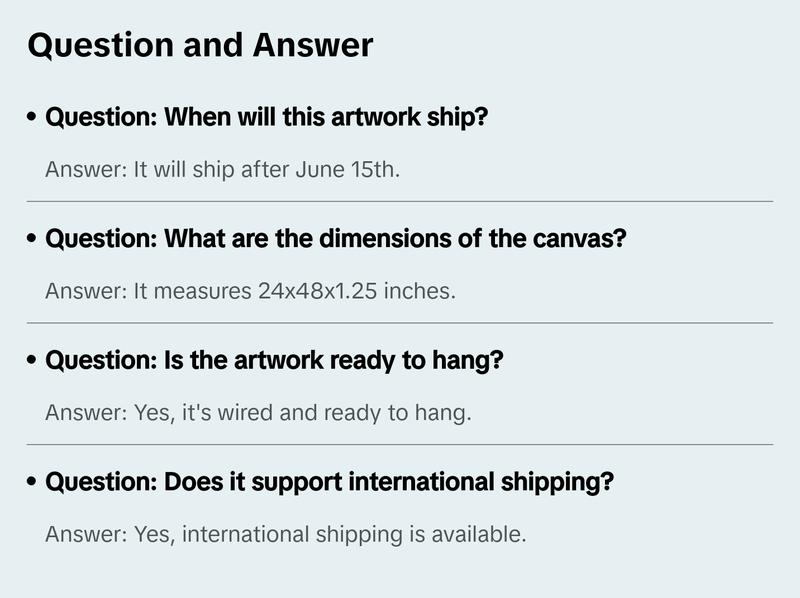Expand the canvas dimensions question

pos(335,239)
